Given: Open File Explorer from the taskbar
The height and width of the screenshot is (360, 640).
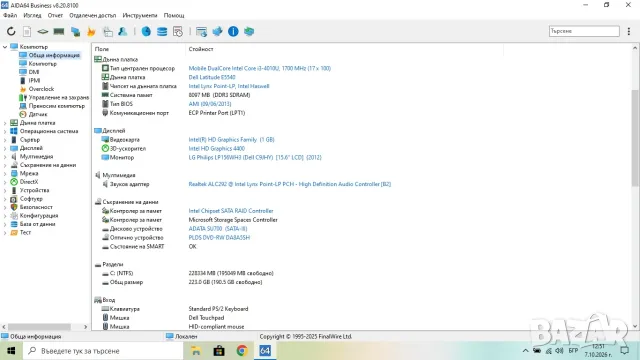Looking at the screenshot, I should (x=196, y=351).
